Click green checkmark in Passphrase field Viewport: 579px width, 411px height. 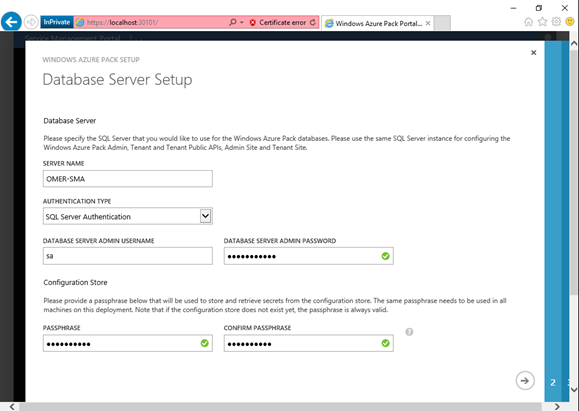pos(205,343)
